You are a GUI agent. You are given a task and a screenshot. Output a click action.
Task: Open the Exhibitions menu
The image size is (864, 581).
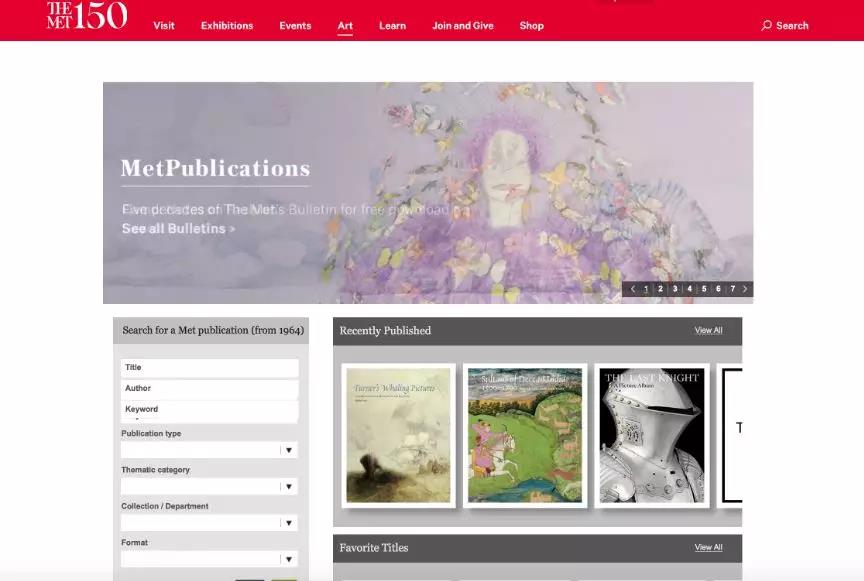tap(227, 25)
